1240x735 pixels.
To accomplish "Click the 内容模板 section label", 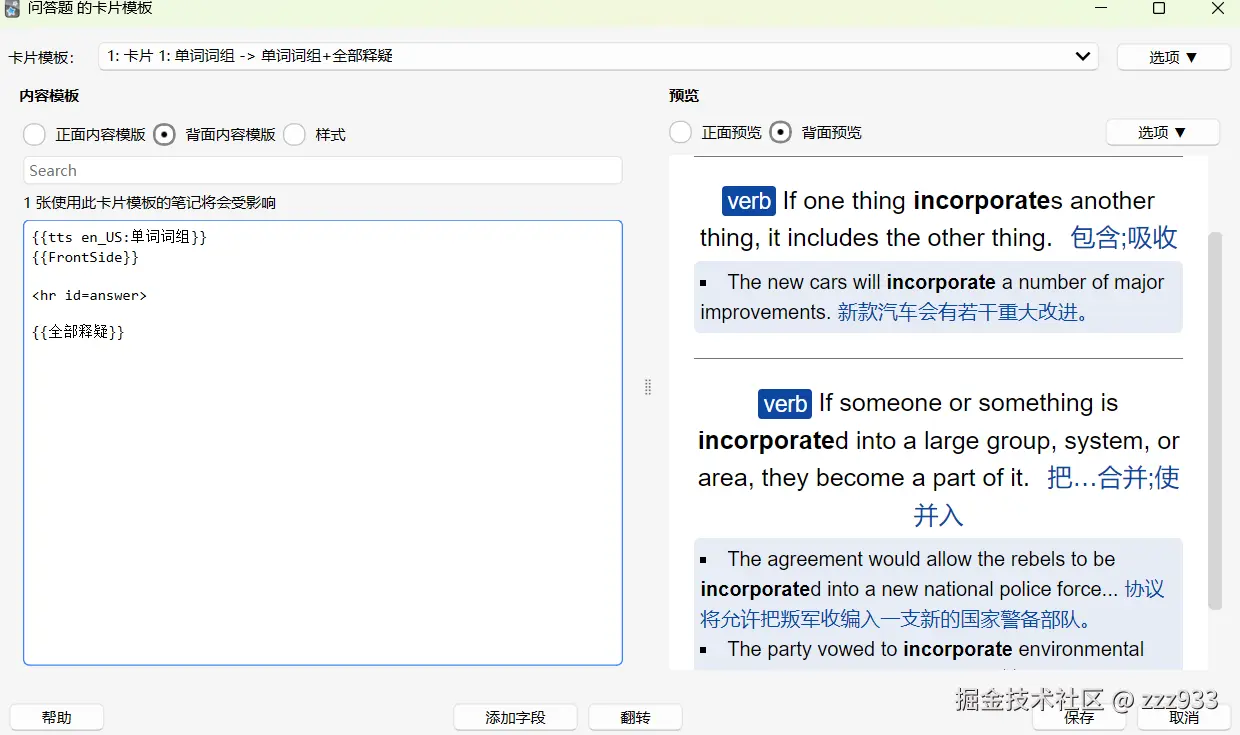I will (x=49, y=96).
